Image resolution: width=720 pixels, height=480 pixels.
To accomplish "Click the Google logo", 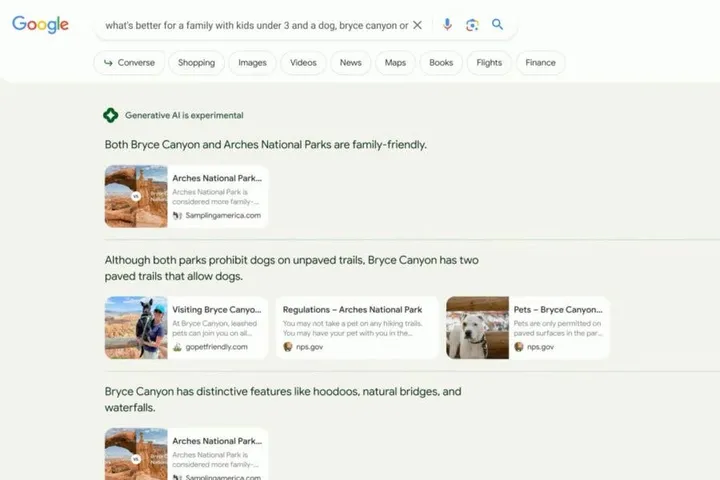I will 40,25.
